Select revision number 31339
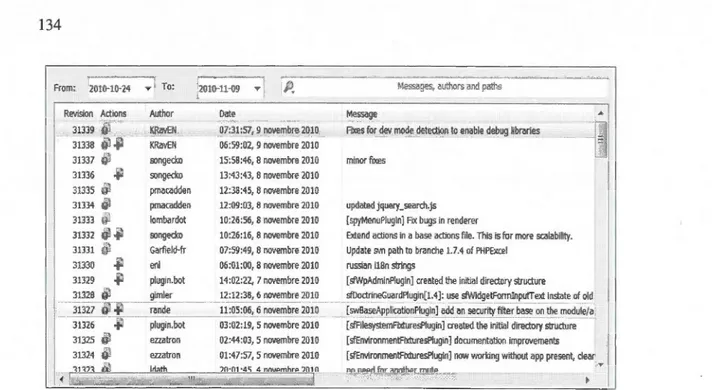This screenshot has height=390, width=712. [83, 130]
